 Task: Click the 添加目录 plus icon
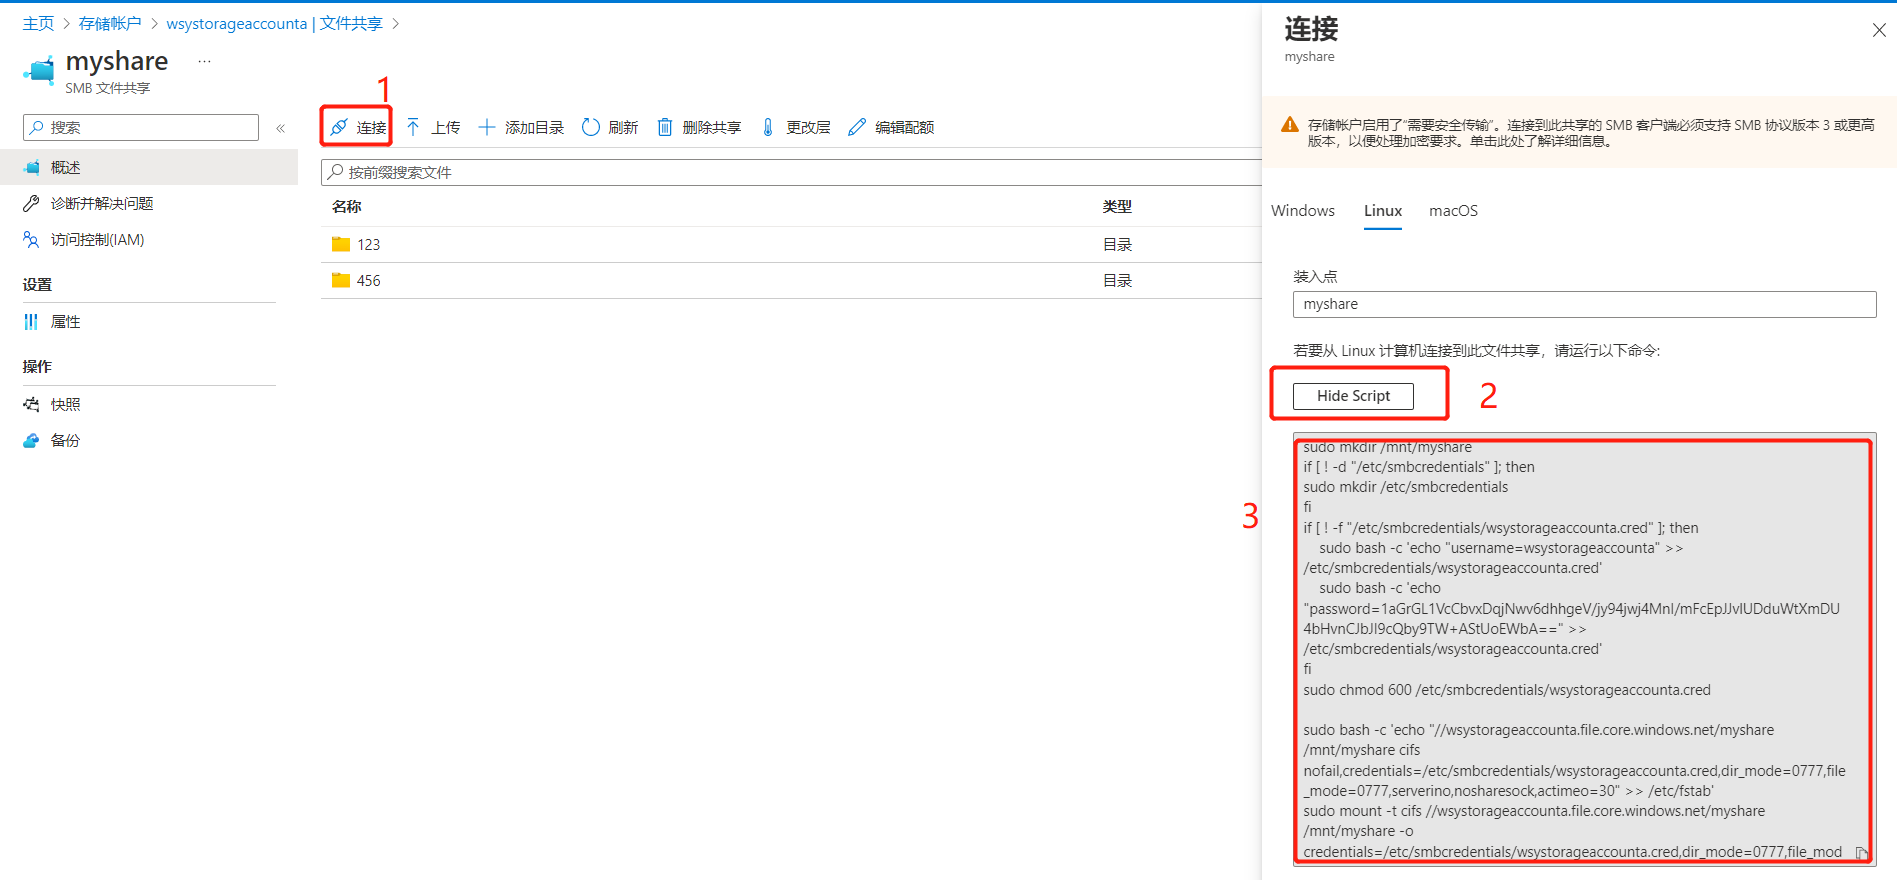point(487,127)
